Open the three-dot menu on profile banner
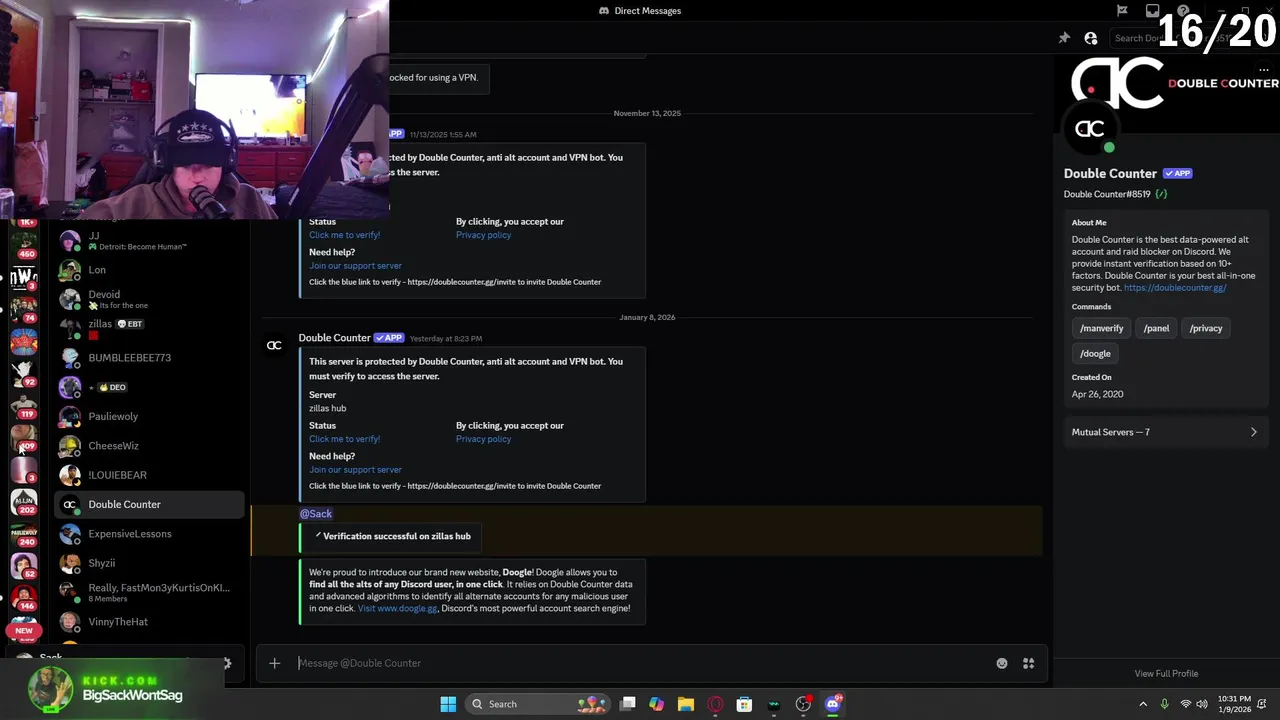This screenshot has width=1280, height=720. [x=1264, y=70]
